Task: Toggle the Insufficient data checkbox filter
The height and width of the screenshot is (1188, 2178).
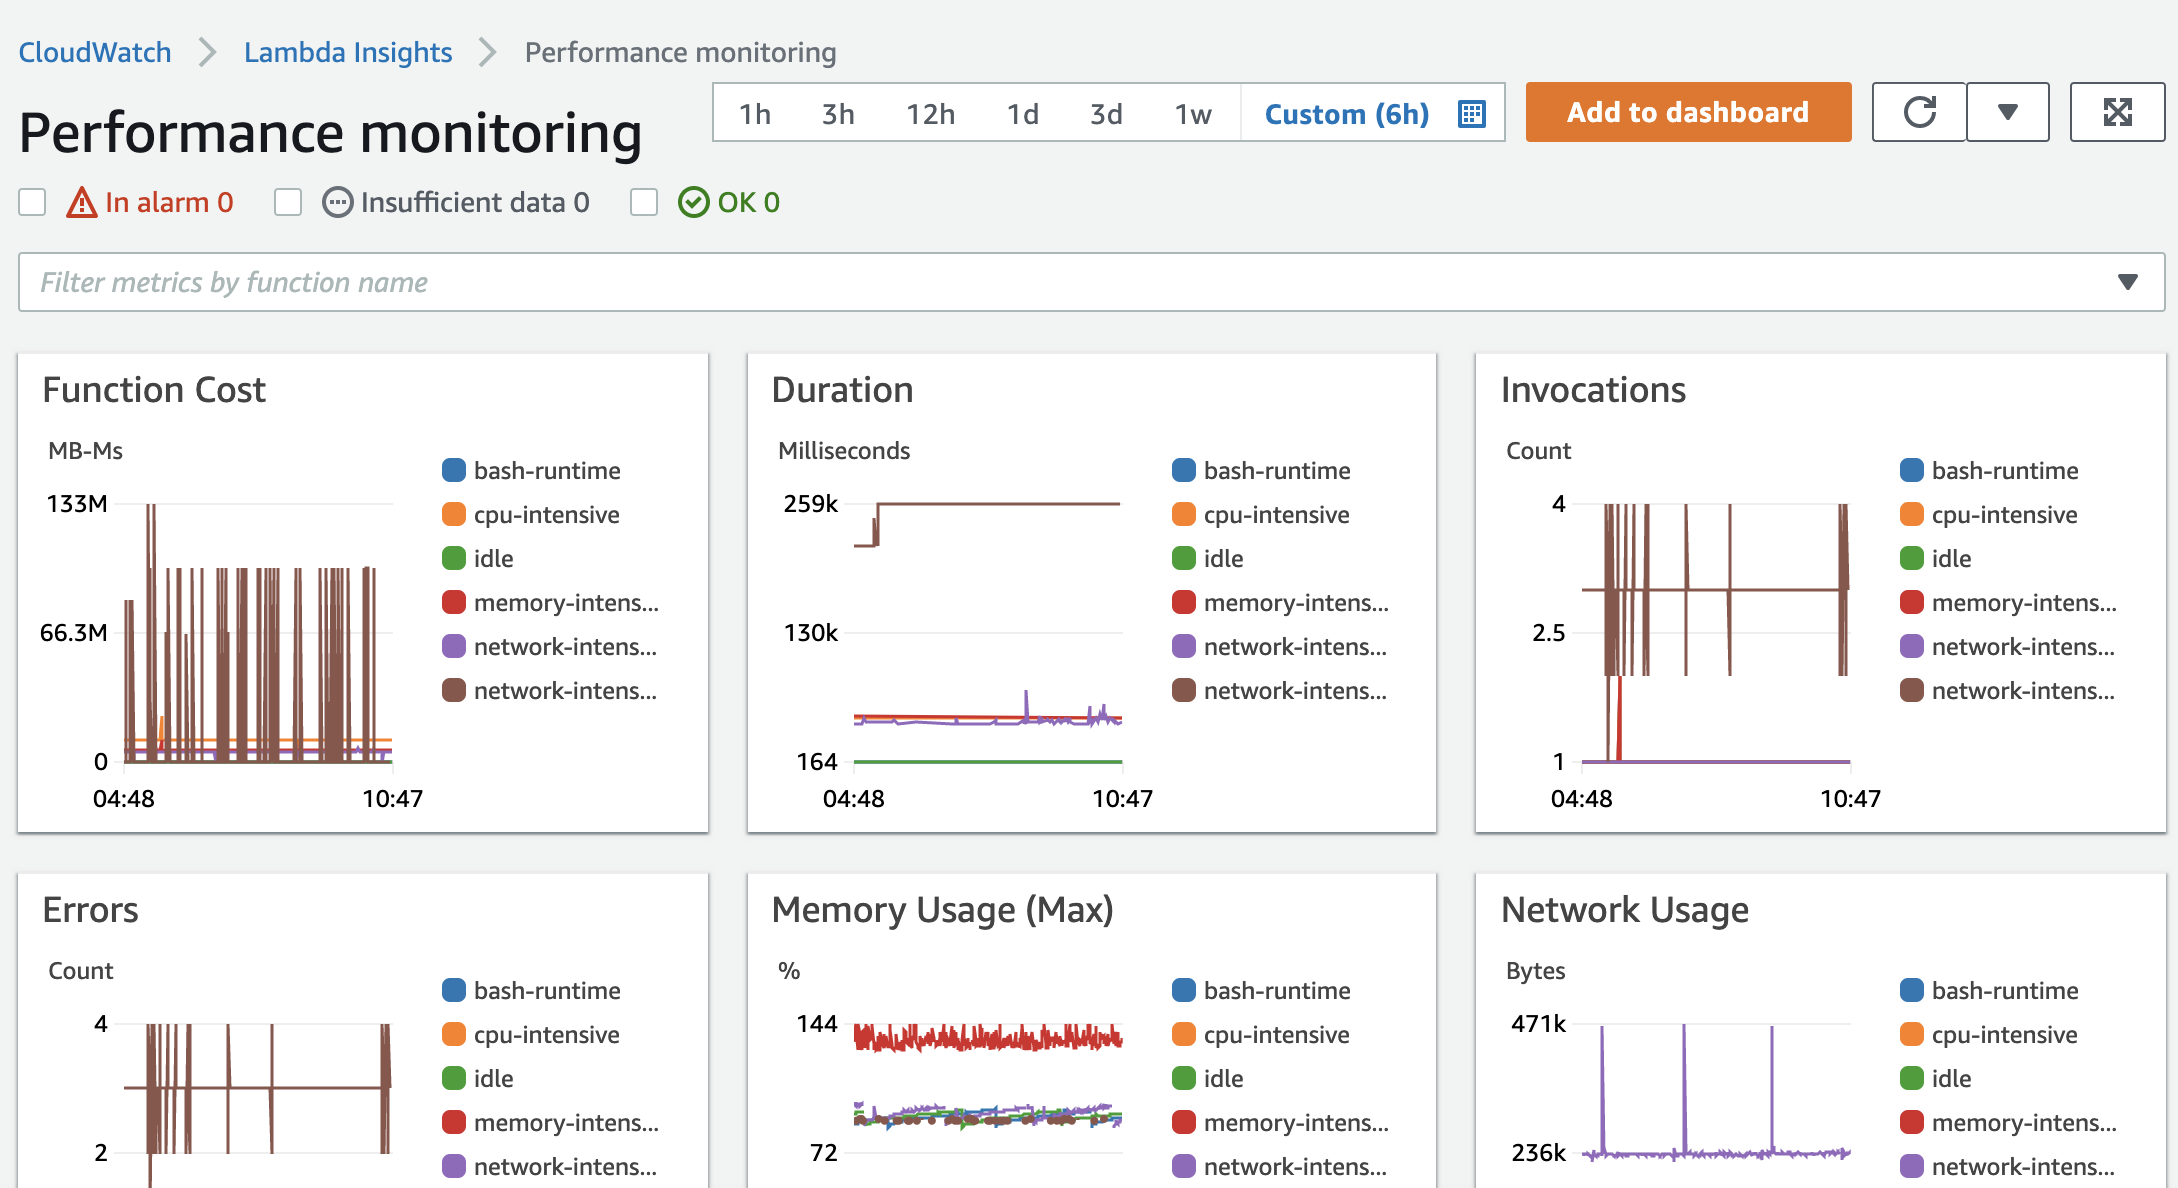Action: 288,203
